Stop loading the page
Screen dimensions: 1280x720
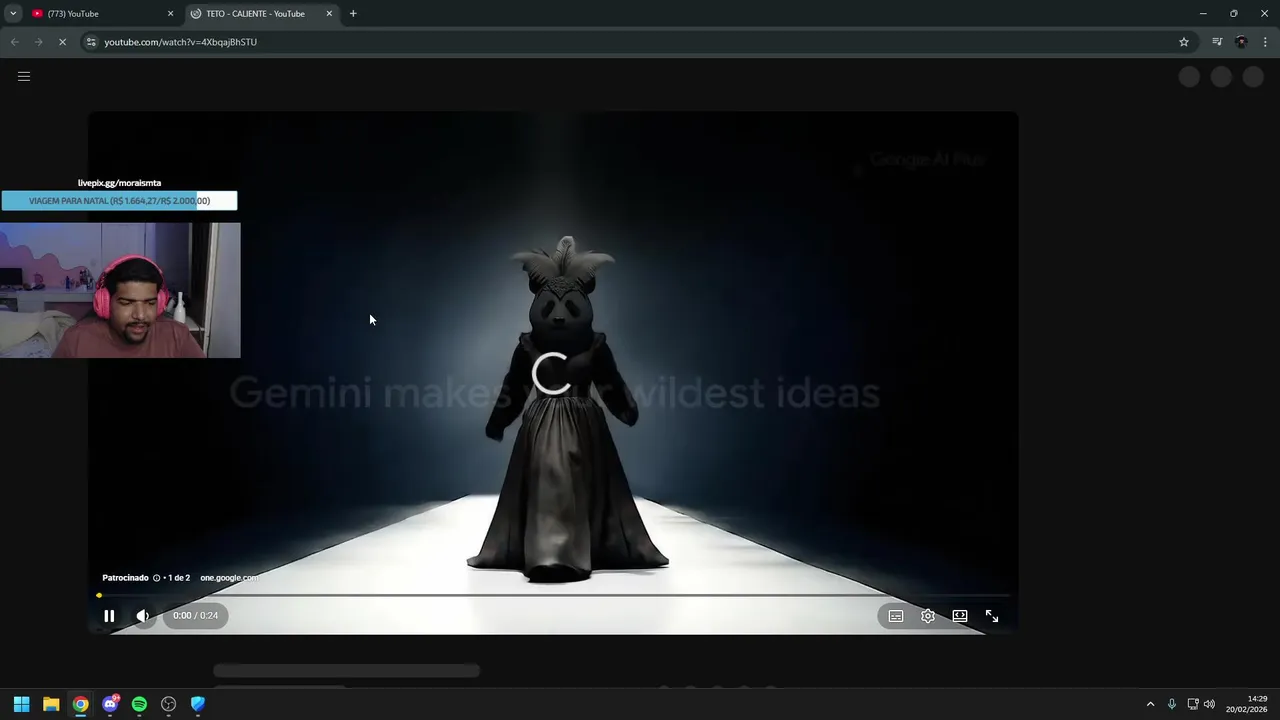(62, 42)
